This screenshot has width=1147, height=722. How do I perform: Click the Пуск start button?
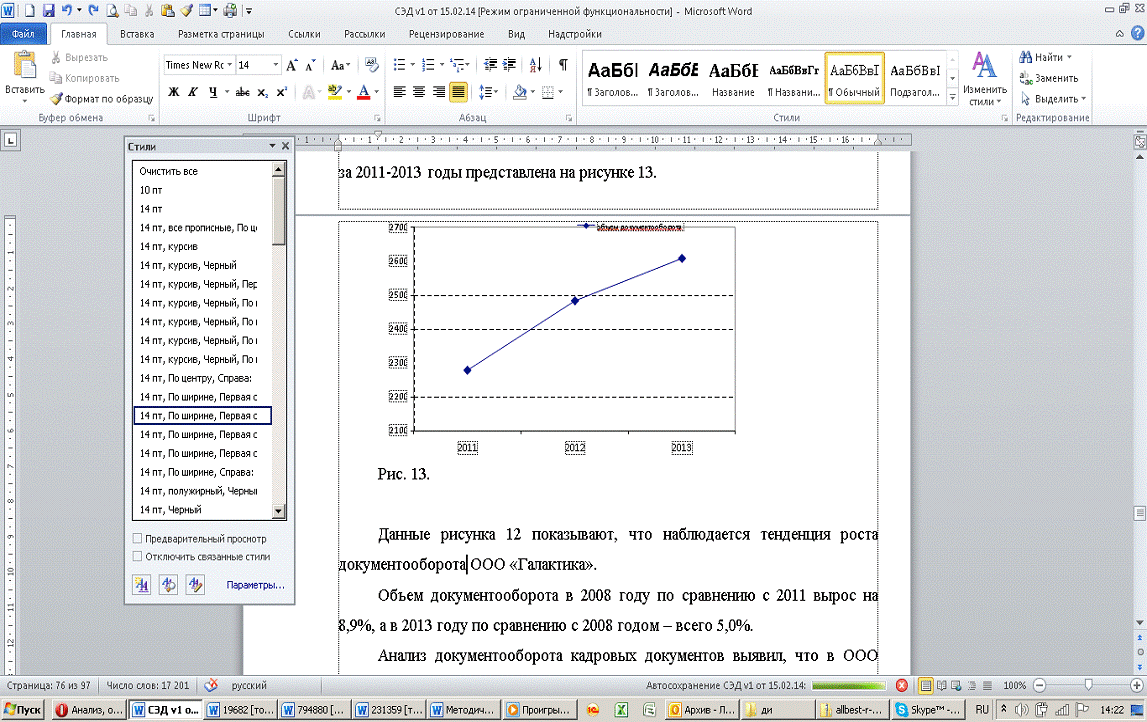(x=23, y=710)
